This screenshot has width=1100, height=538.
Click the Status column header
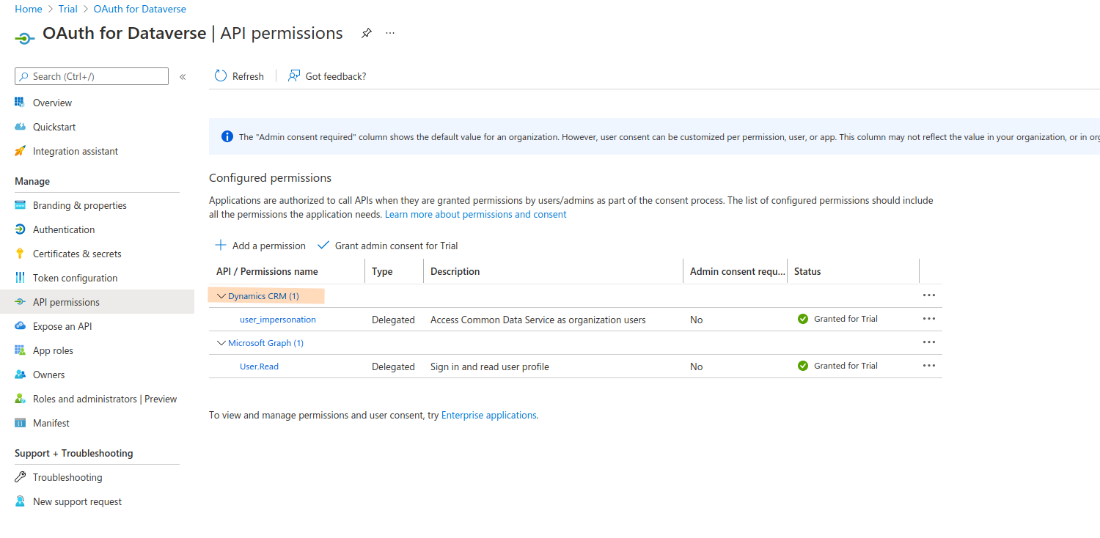(x=807, y=271)
